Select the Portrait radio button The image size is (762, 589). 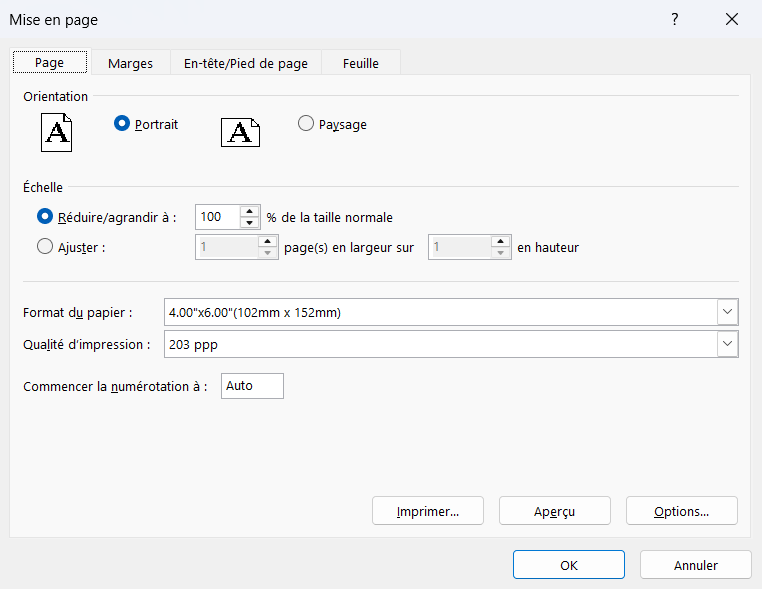click(121, 123)
